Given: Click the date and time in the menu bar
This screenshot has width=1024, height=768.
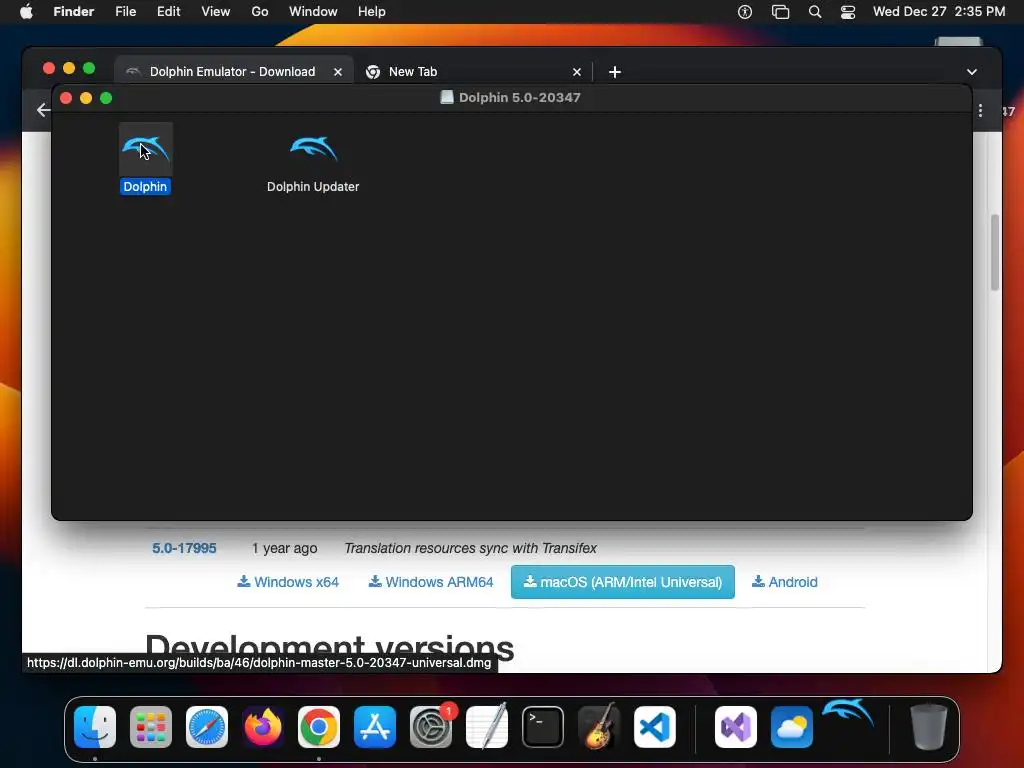Looking at the screenshot, I should [x=938, y=12].
